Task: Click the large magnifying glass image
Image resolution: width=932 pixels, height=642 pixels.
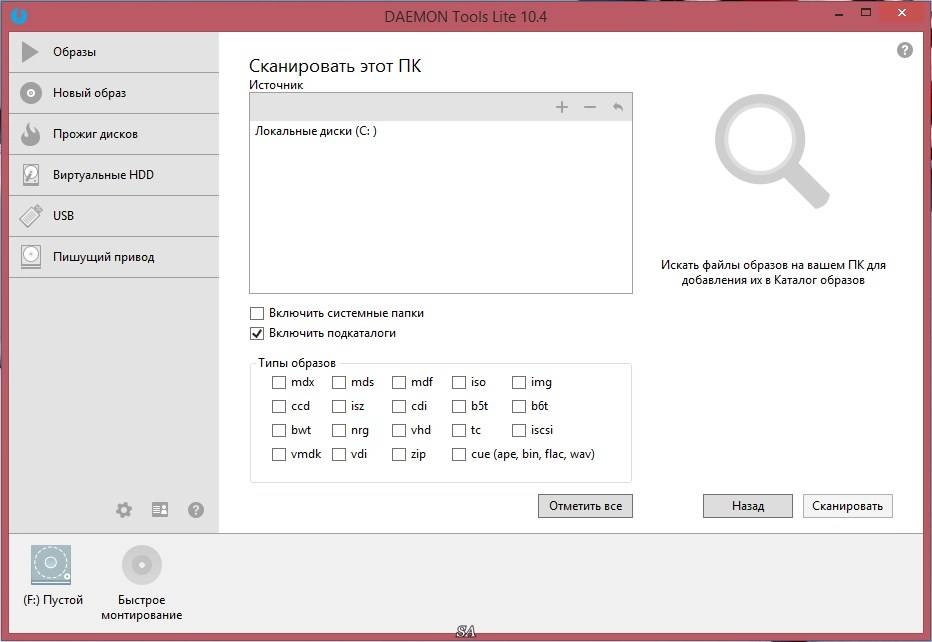Action: click(x=772, y=151)
